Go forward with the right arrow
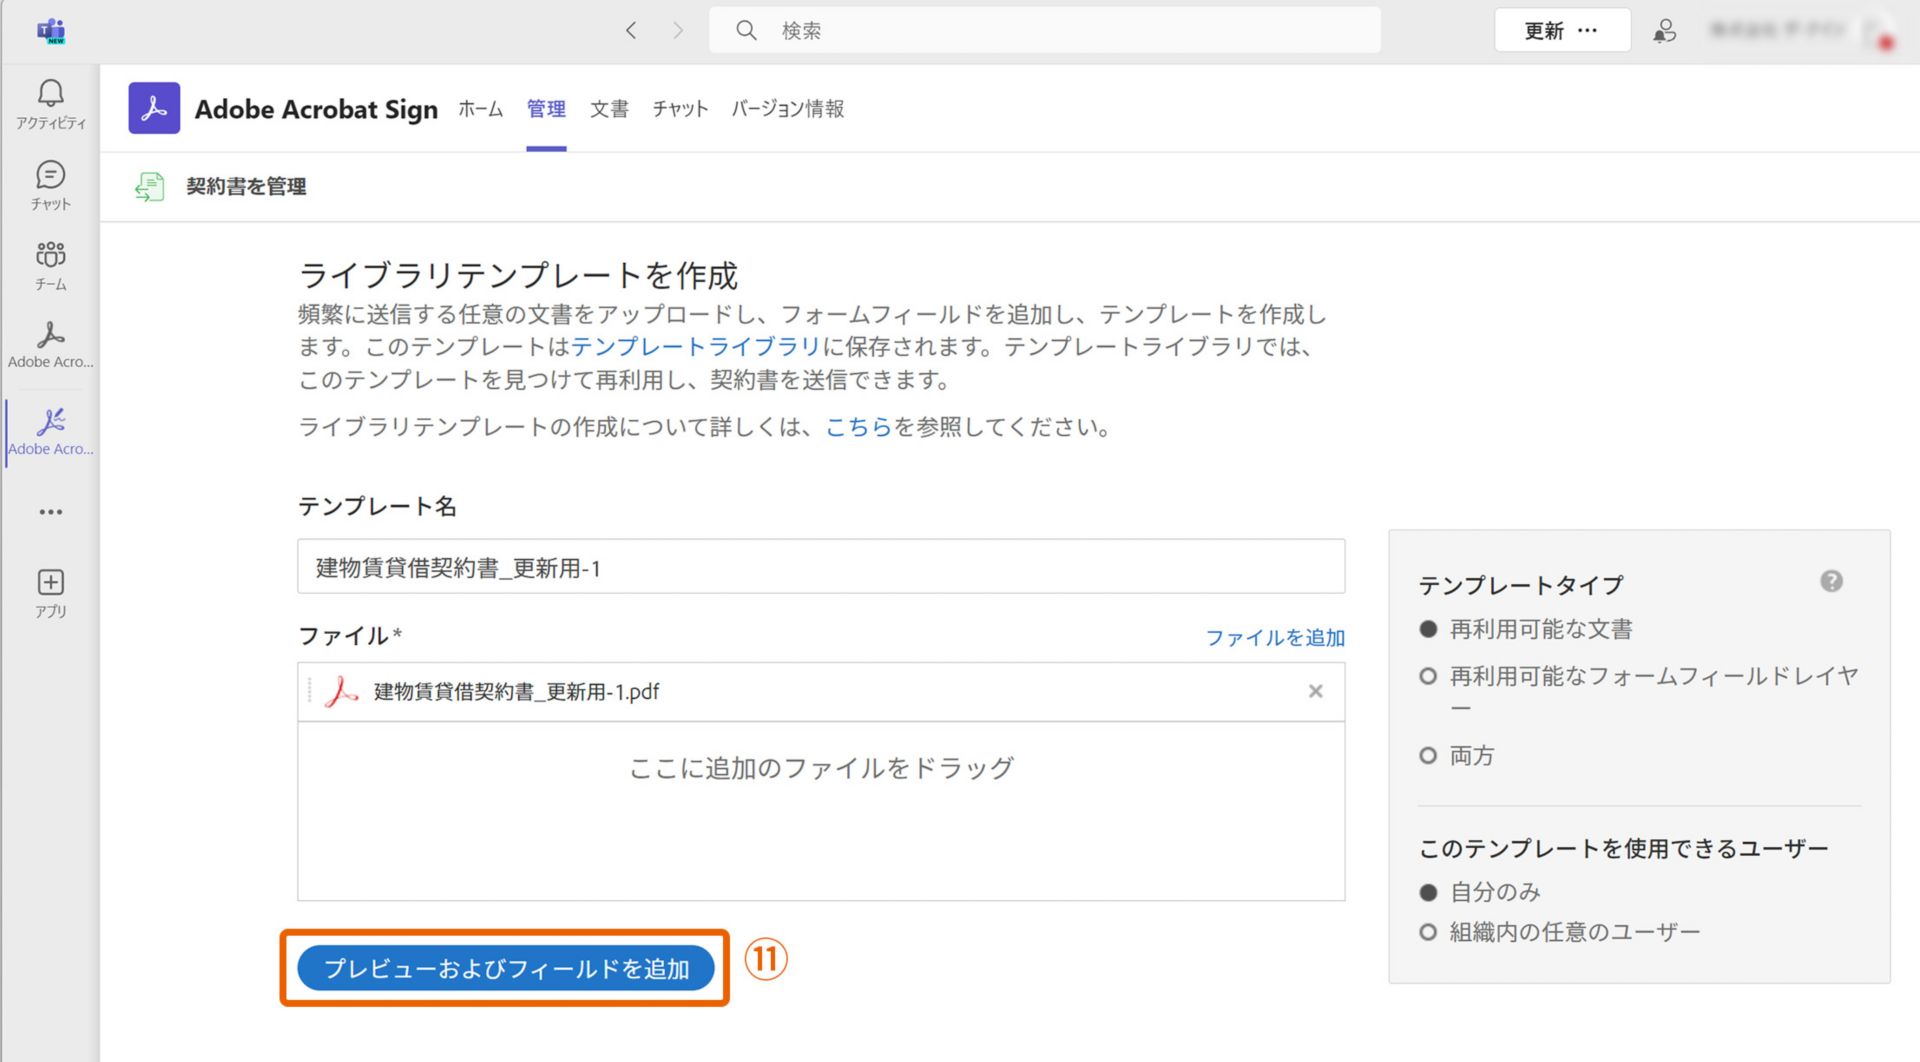This screenshot has height=1062, width=1920. click(x=678, y=31)
